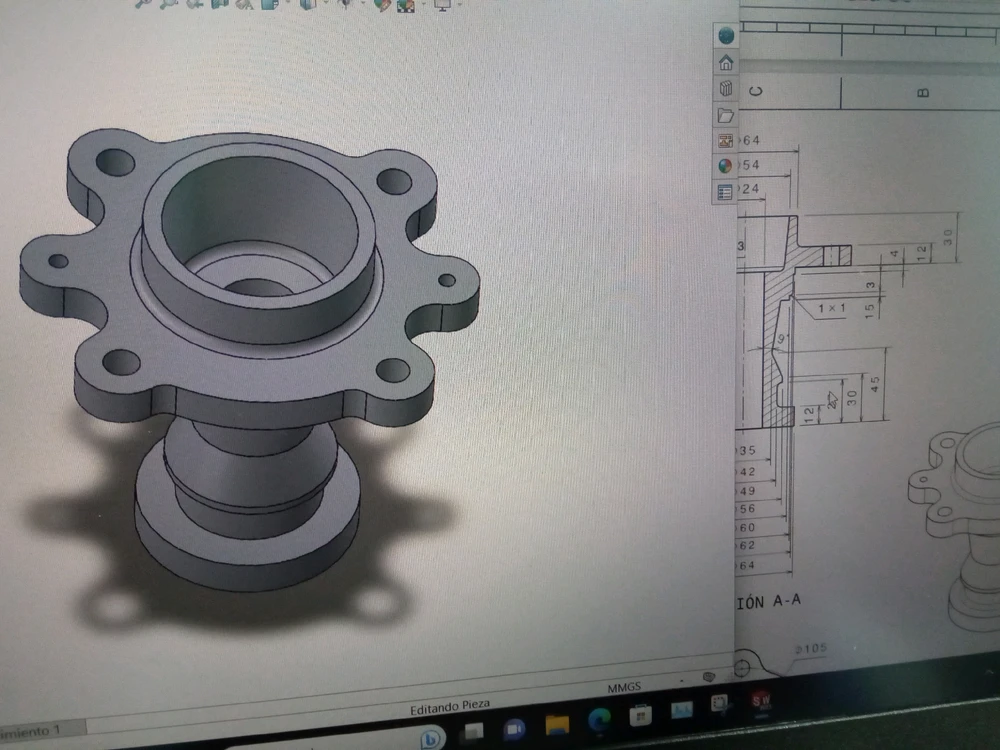
Task: Click the Apply Scene icon in the view toolbar
Action: 406,6
